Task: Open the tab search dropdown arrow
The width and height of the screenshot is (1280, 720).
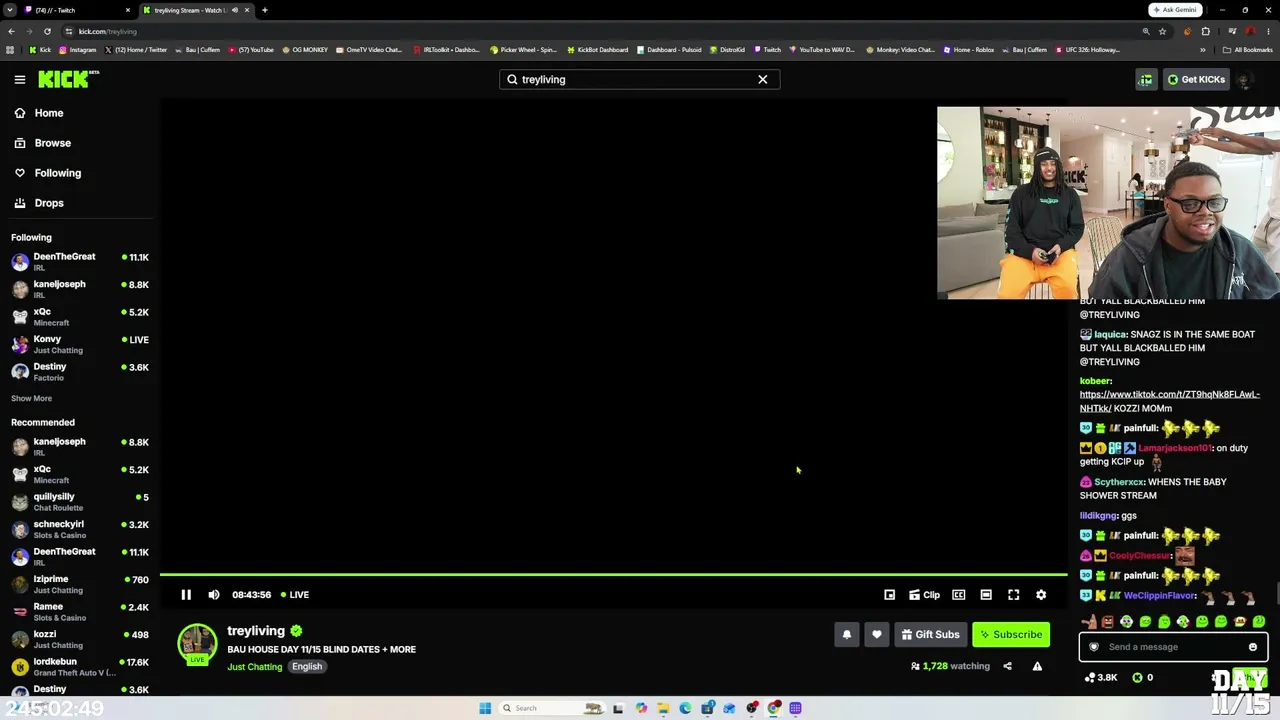Action: click(x=9, y=10)
